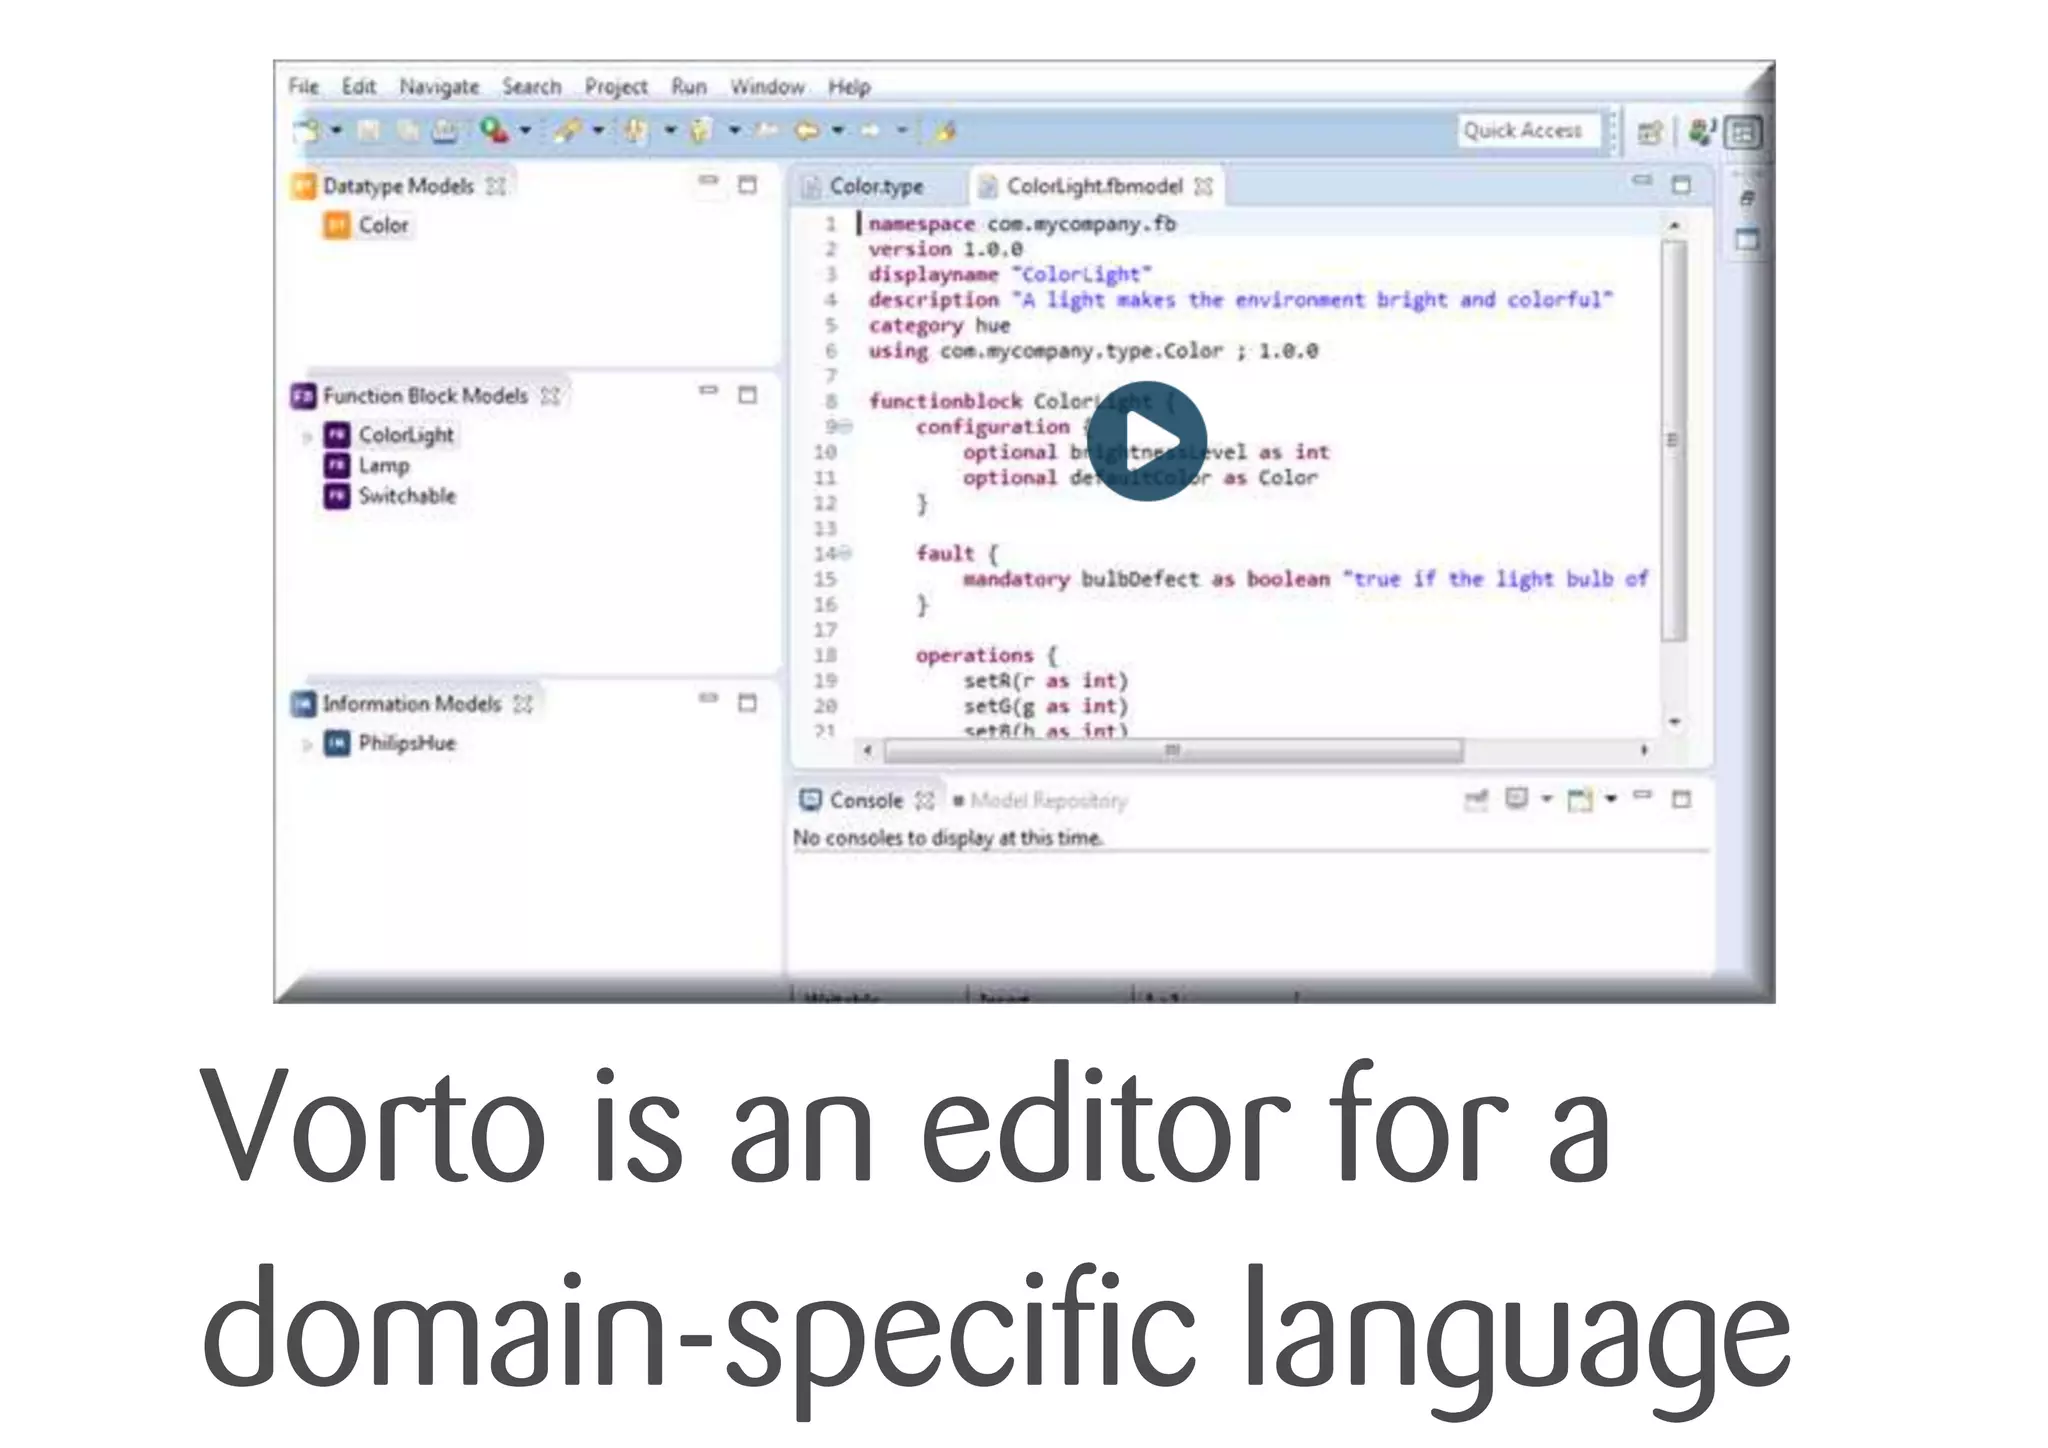Open the Search menu
This screenshot has height=1448, width=2048.
[x=531, y=87]
